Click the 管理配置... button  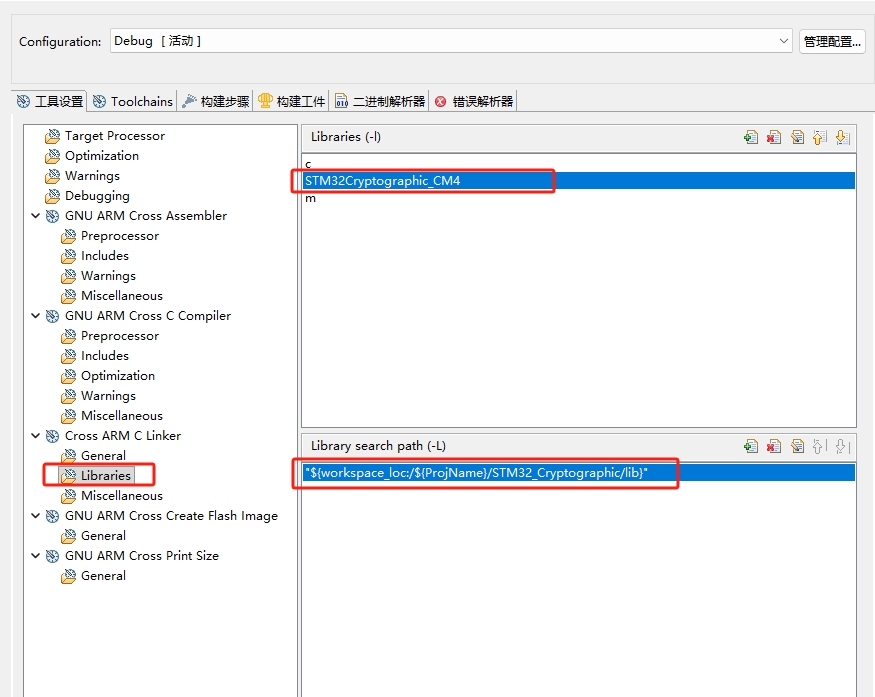[x=832, y=41]
